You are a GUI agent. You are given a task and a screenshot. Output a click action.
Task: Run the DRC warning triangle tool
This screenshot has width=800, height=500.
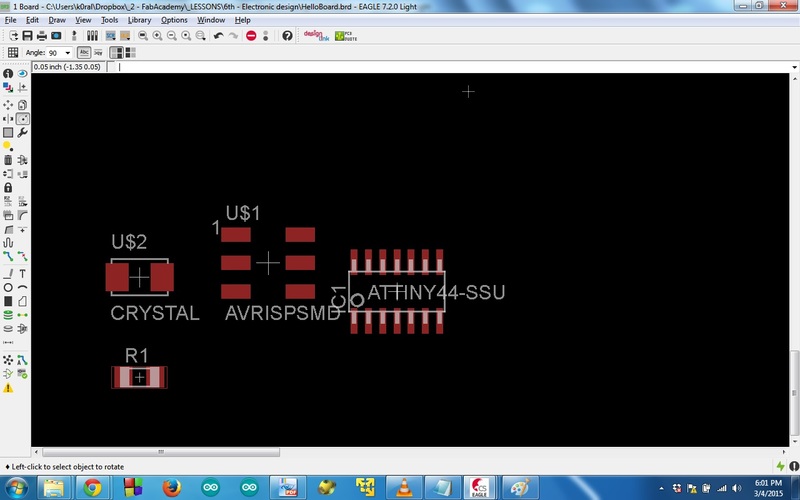[x=8, y=388]
